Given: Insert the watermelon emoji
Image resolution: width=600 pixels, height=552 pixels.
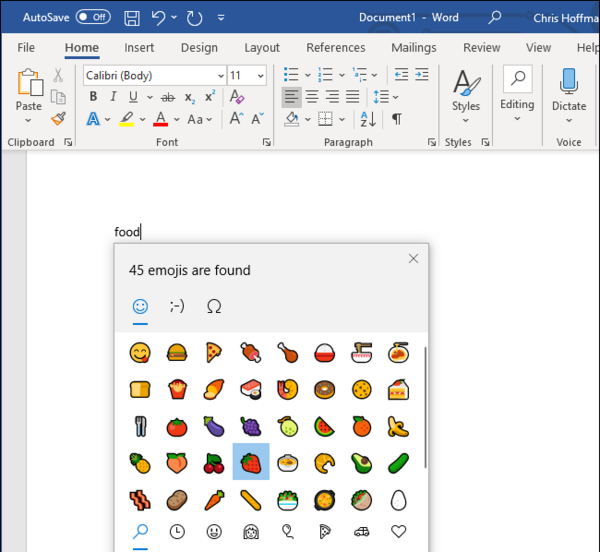Looking at the screenshot, I should 324,427.
